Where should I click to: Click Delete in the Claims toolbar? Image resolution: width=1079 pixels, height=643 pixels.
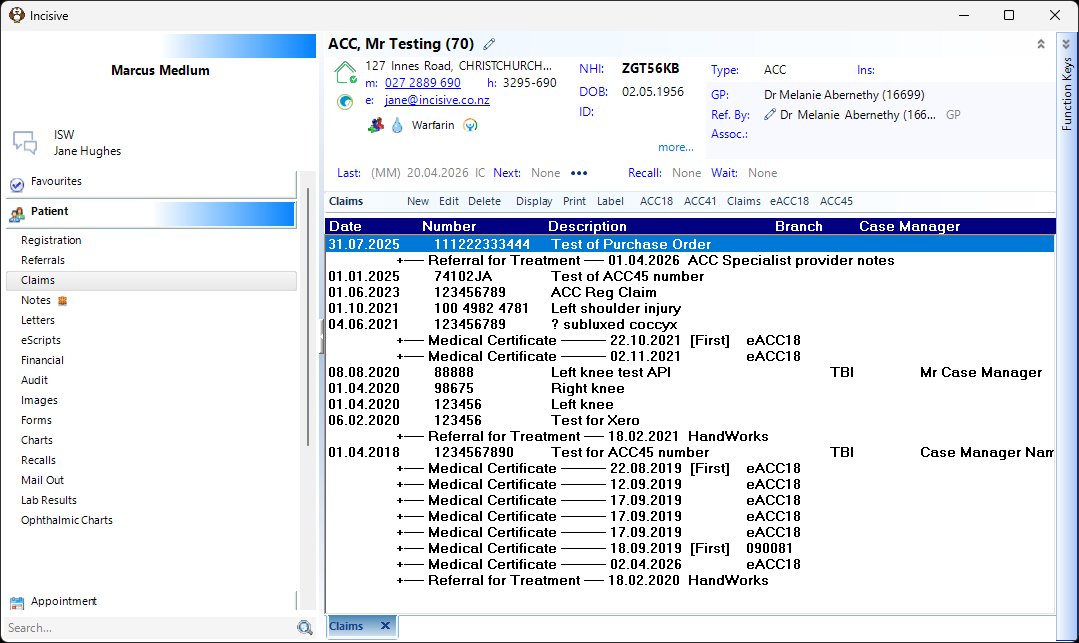click(484, 201)
